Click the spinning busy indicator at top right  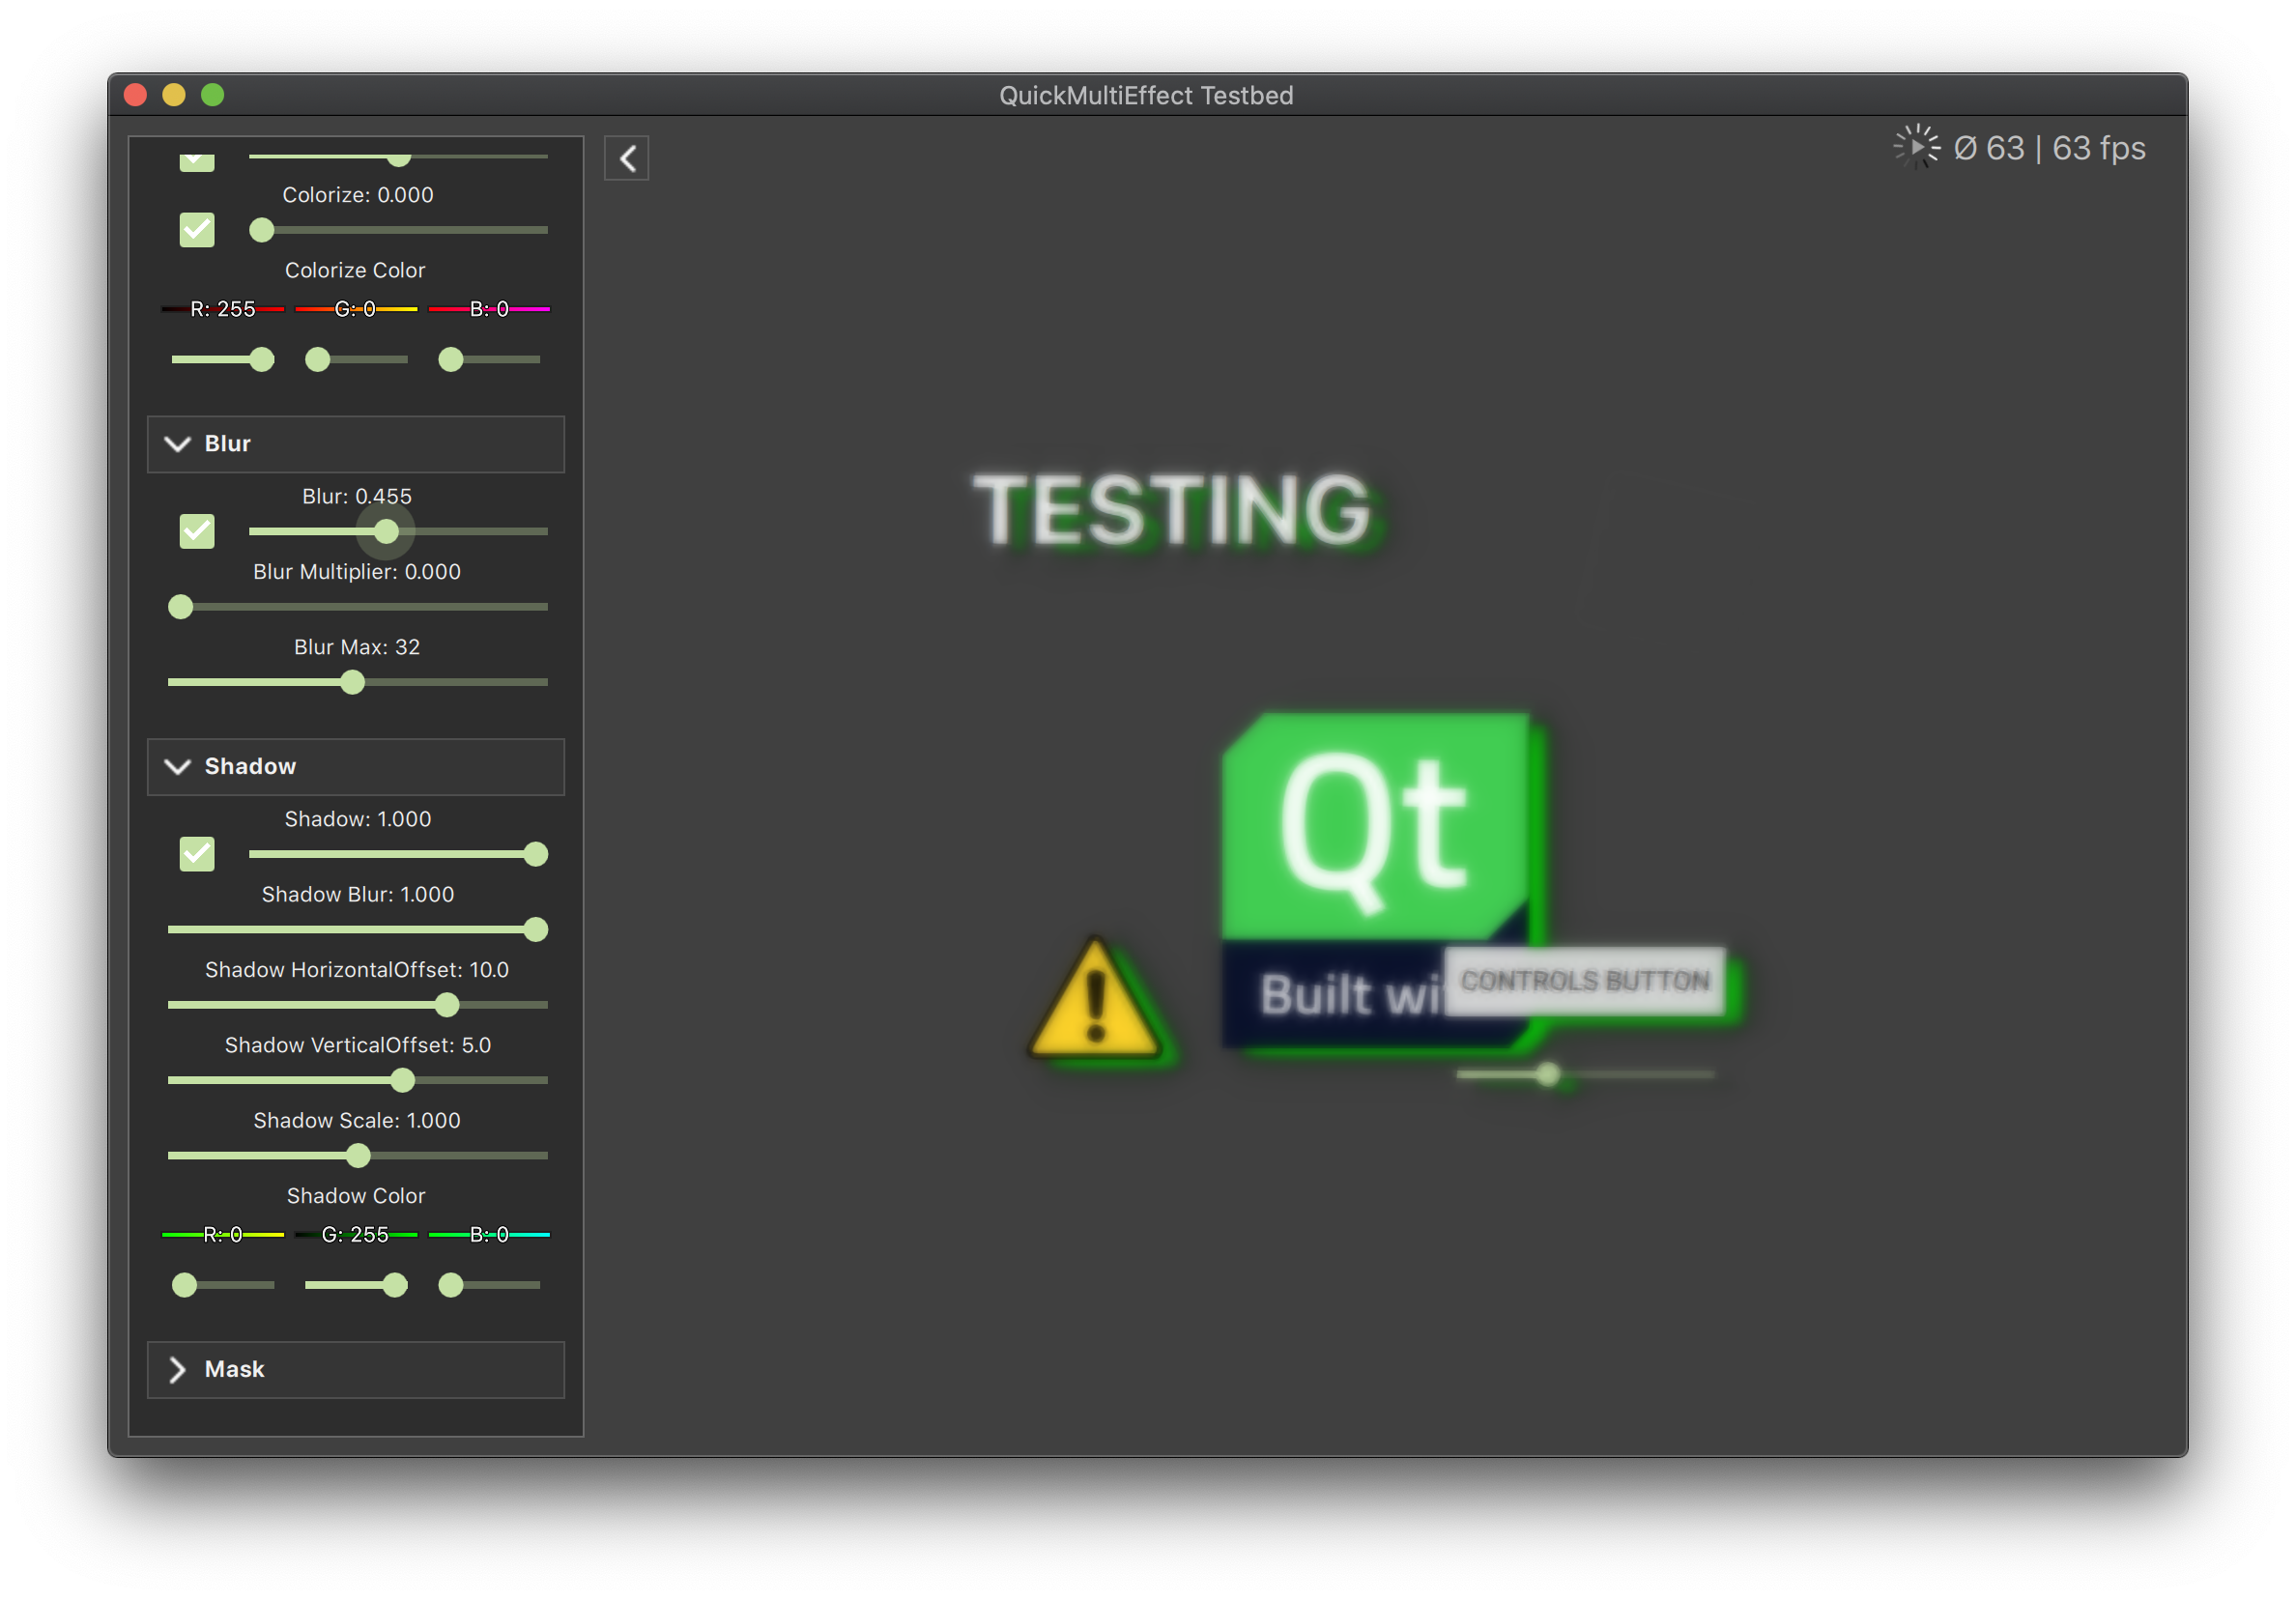click(x=1916, y=147)
